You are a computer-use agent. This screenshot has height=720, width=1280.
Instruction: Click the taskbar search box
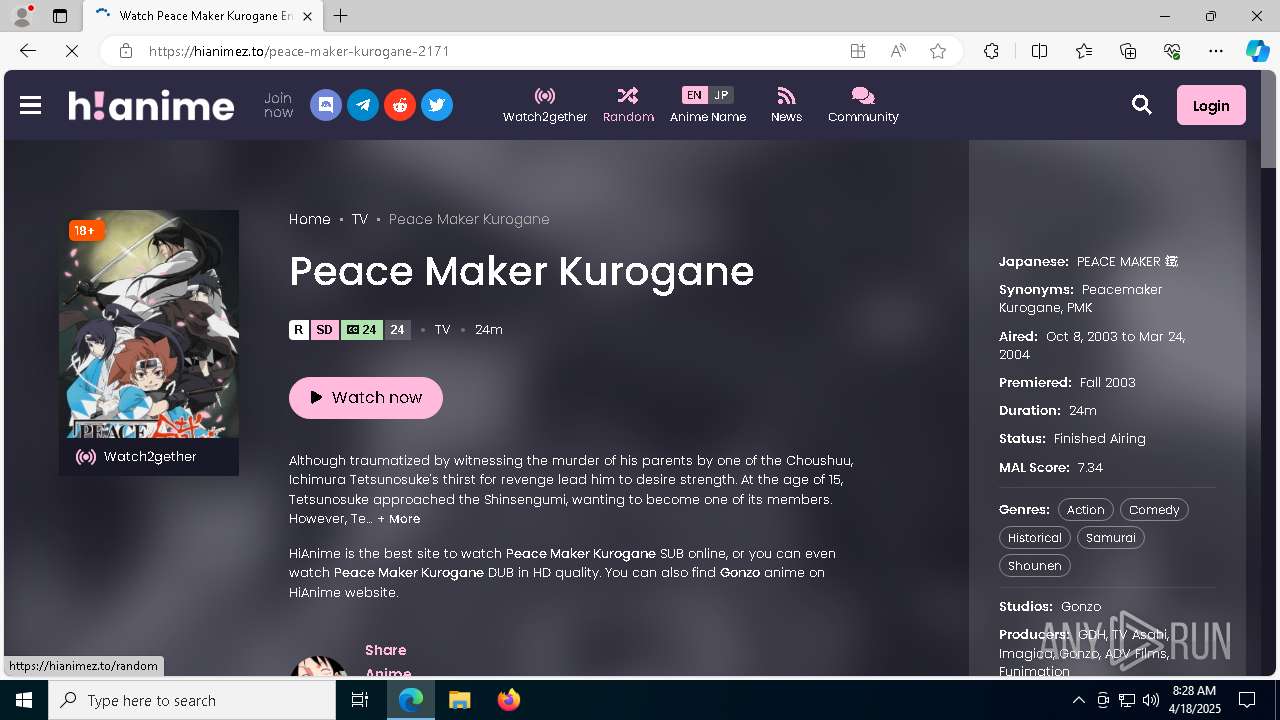(x=192, y=700)
